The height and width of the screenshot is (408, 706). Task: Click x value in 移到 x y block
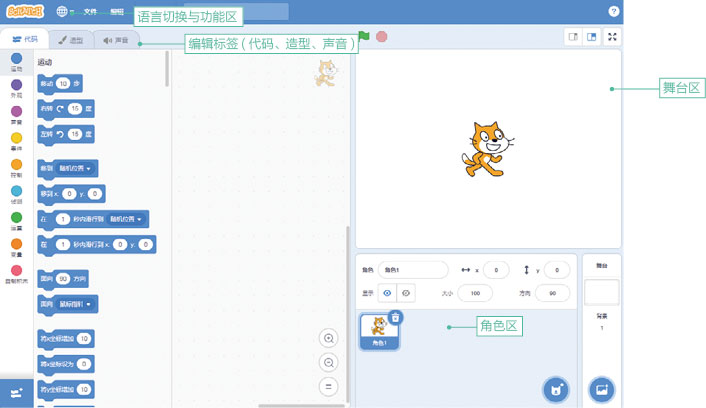coord(69,194)
